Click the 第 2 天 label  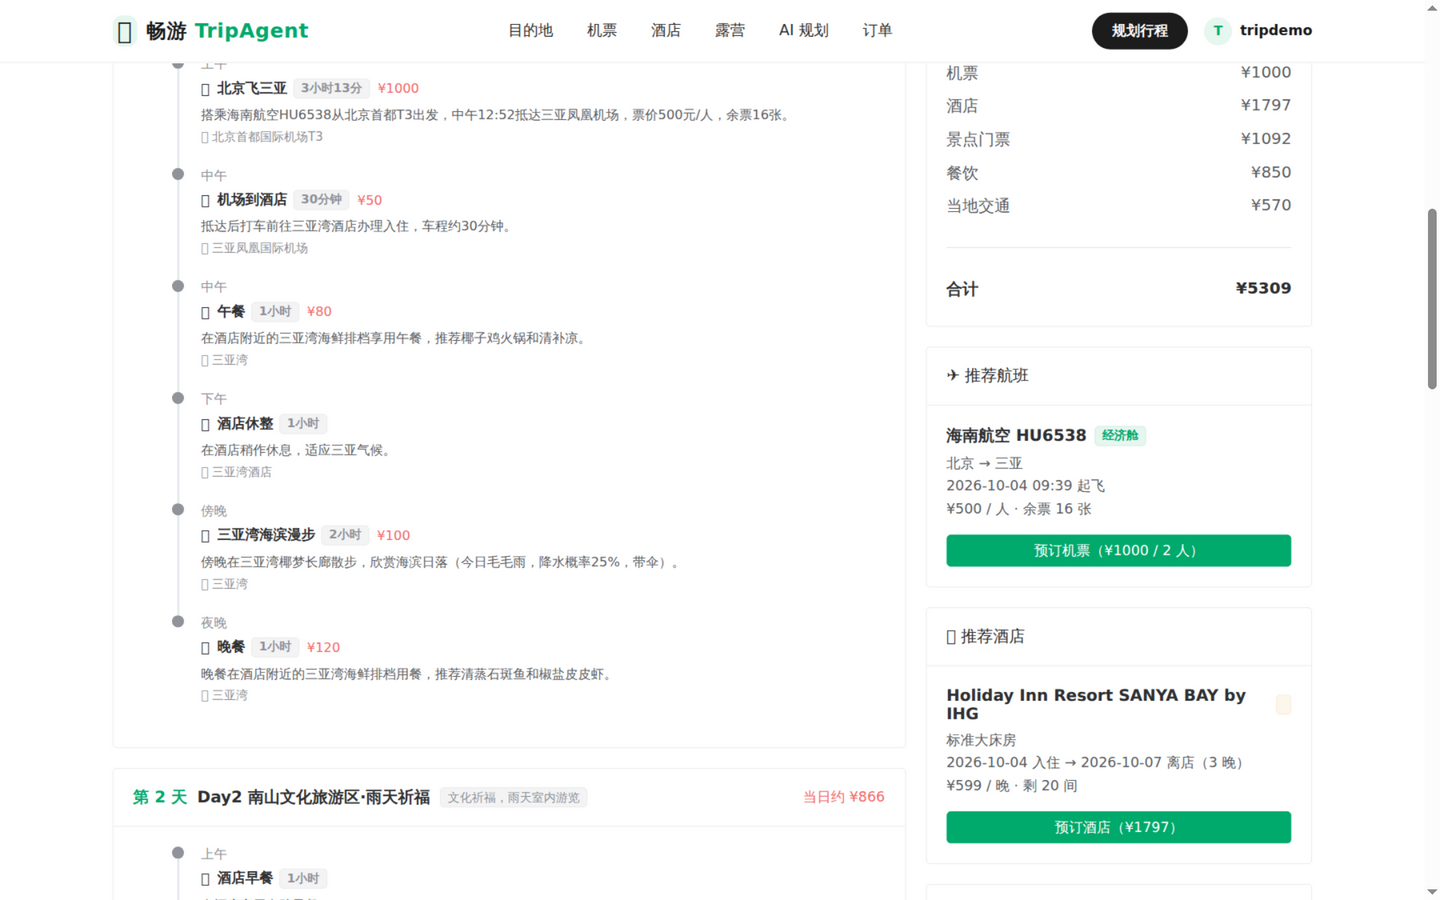[x=160, y=798]
